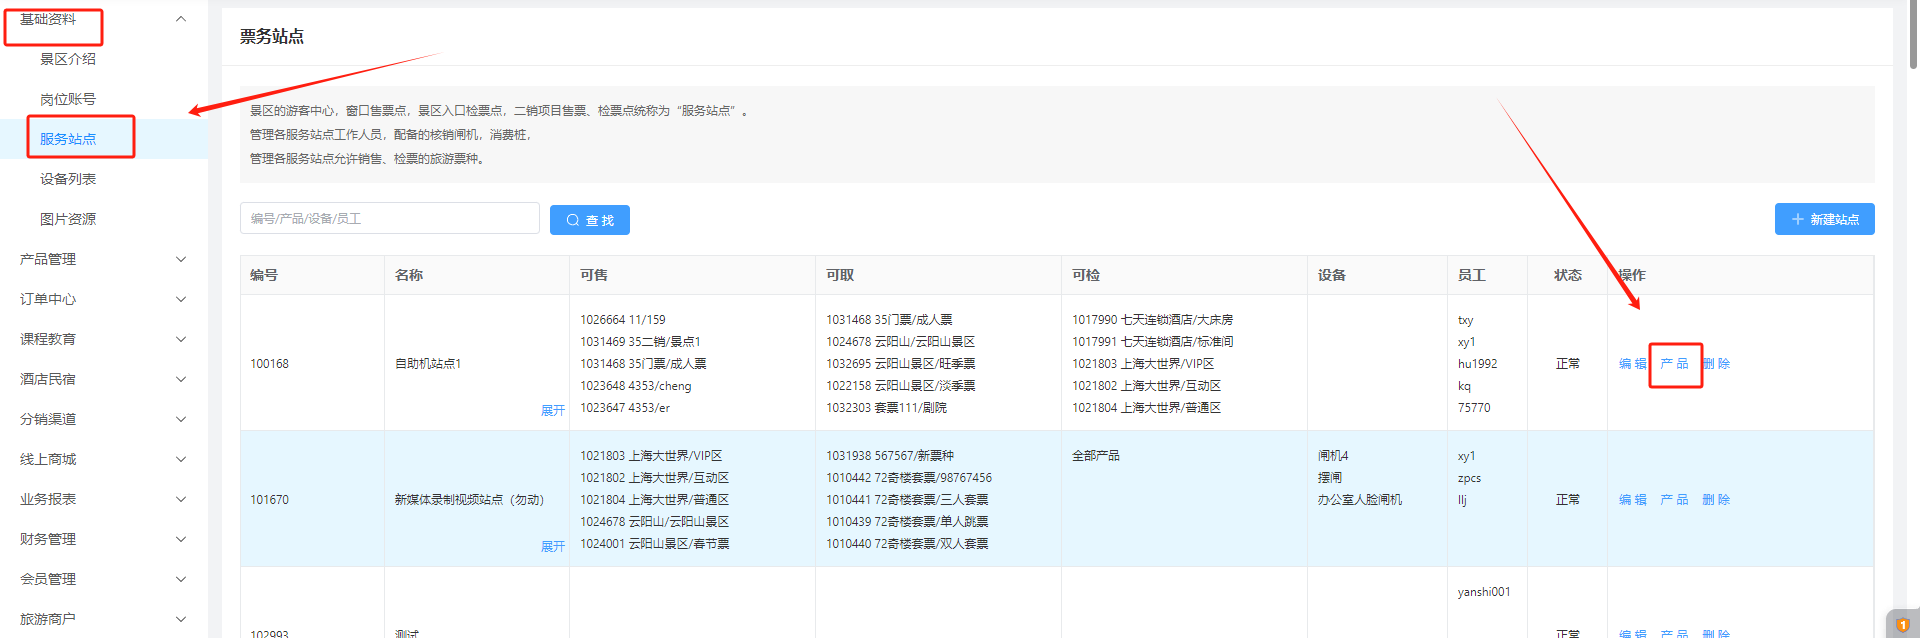
Task: Open 景区介绍 in the sidebar
Action: [x=68, y=59]
